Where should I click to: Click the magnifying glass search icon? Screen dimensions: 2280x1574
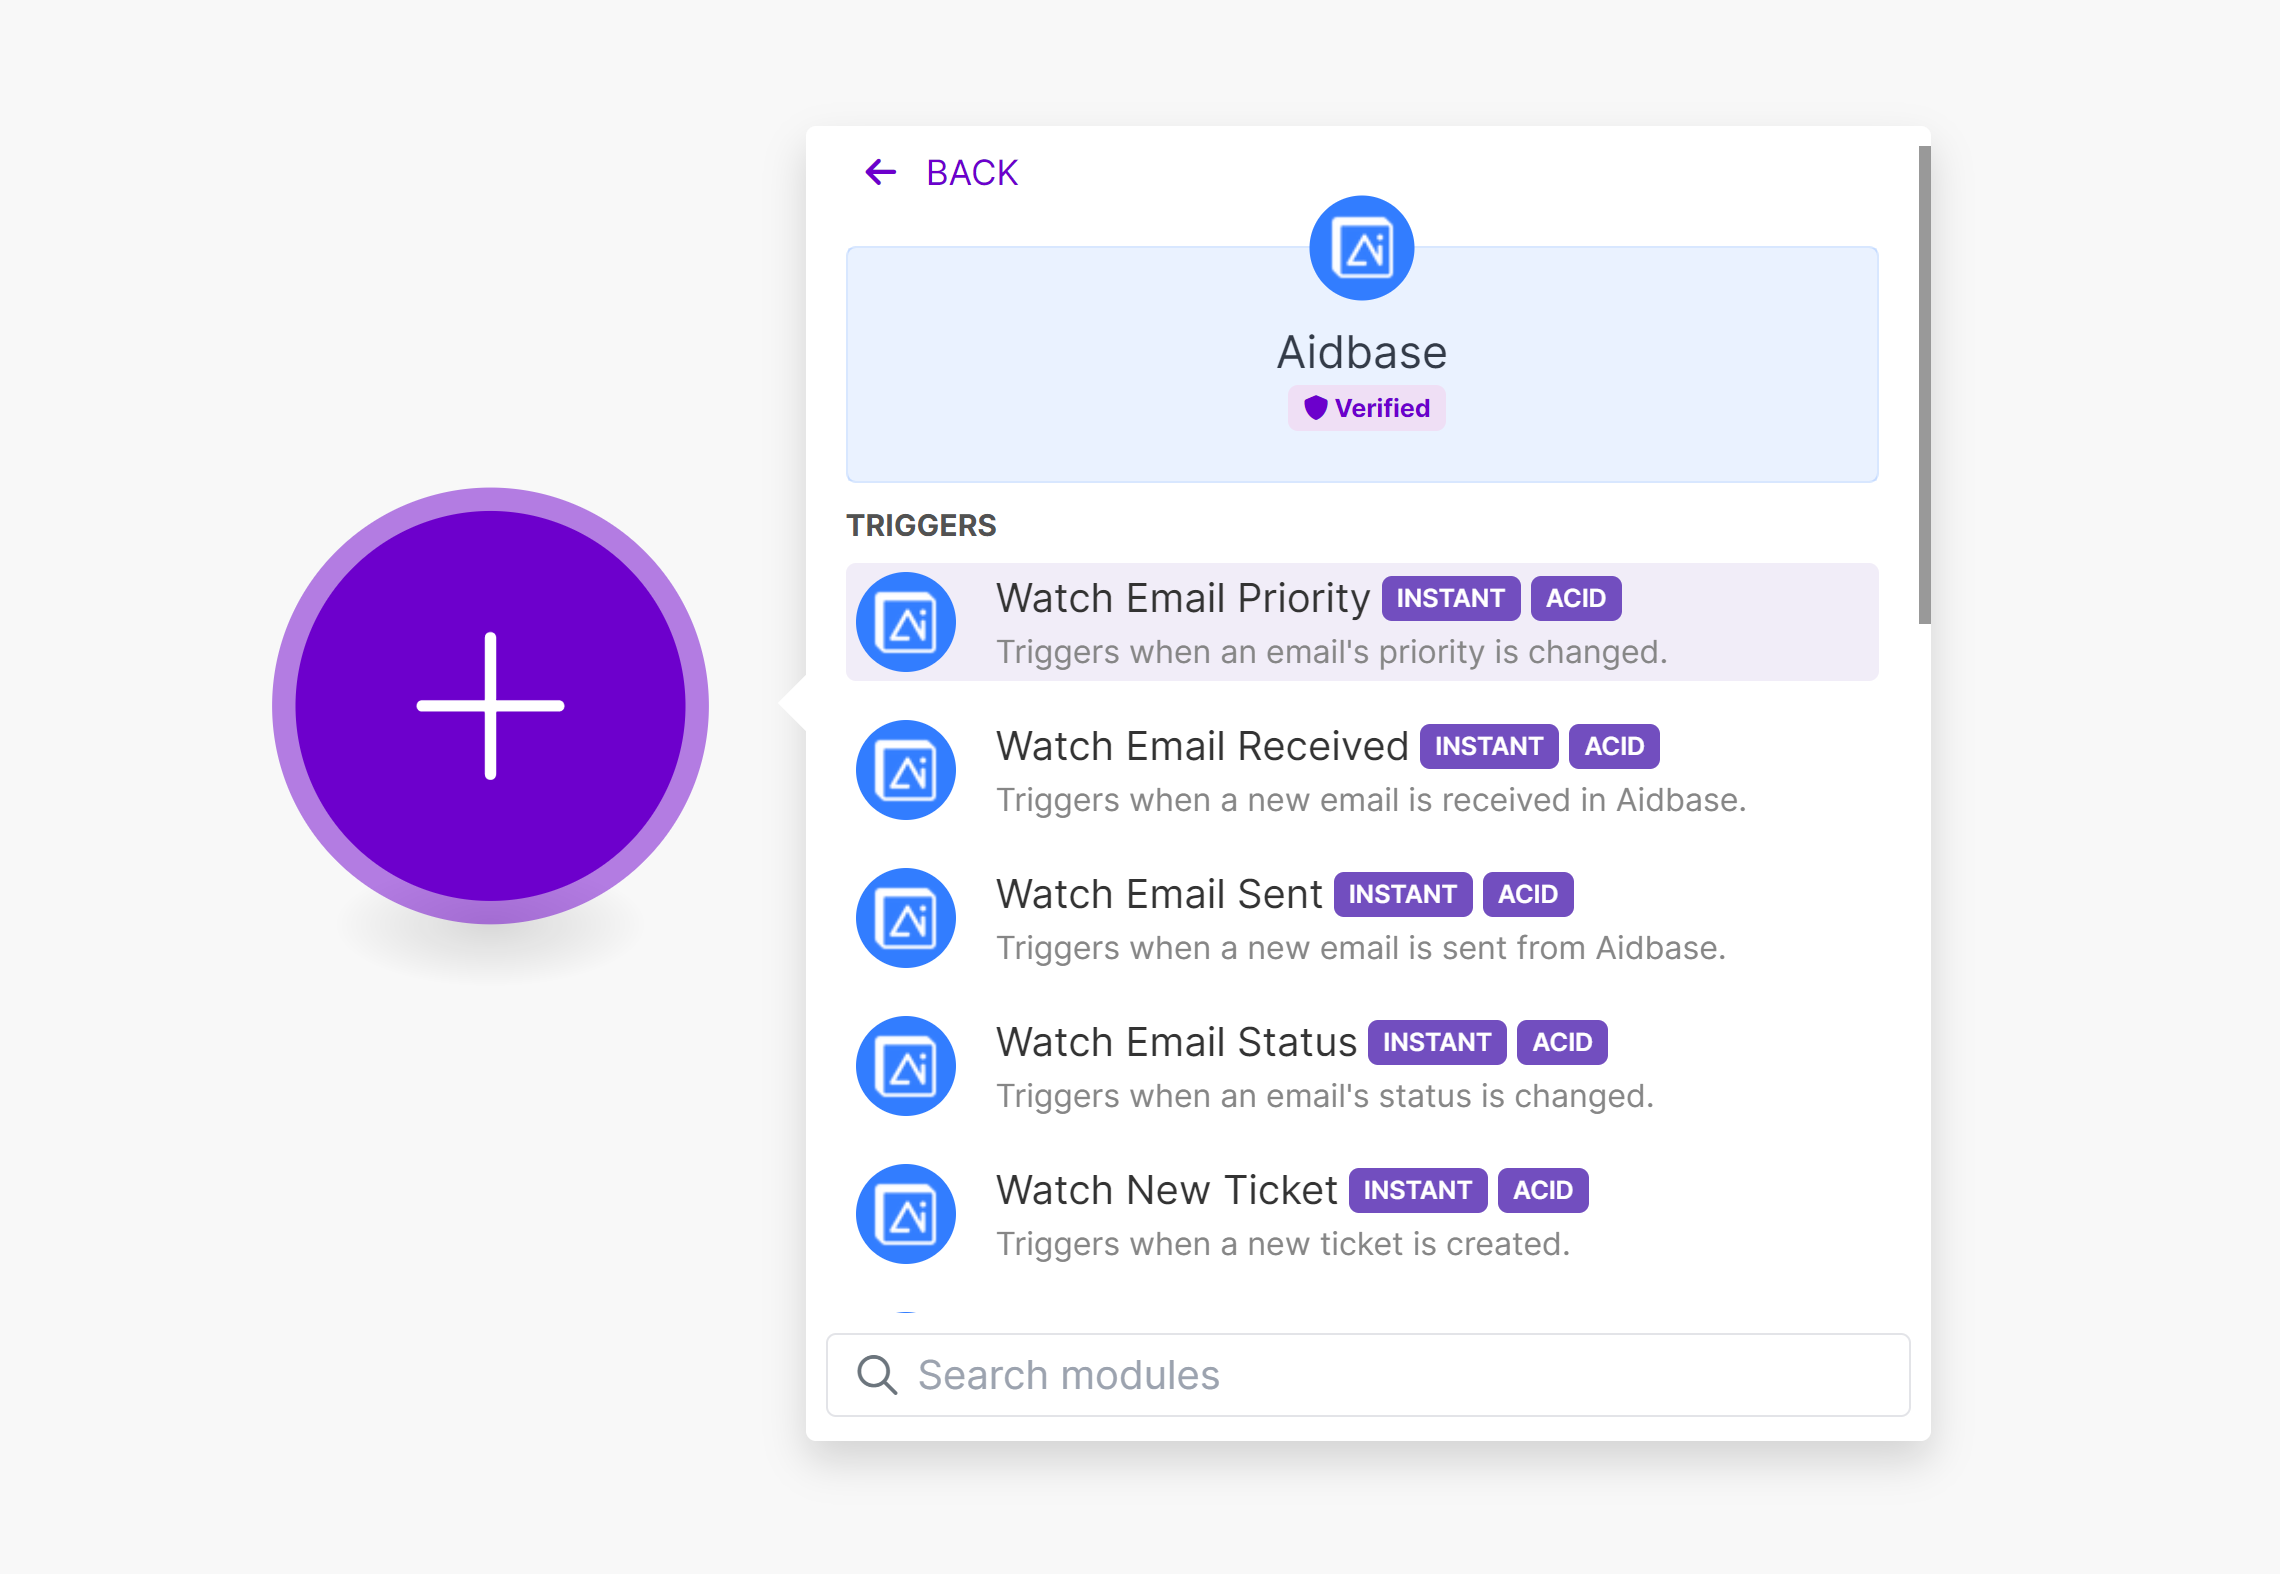(877, 1375)
